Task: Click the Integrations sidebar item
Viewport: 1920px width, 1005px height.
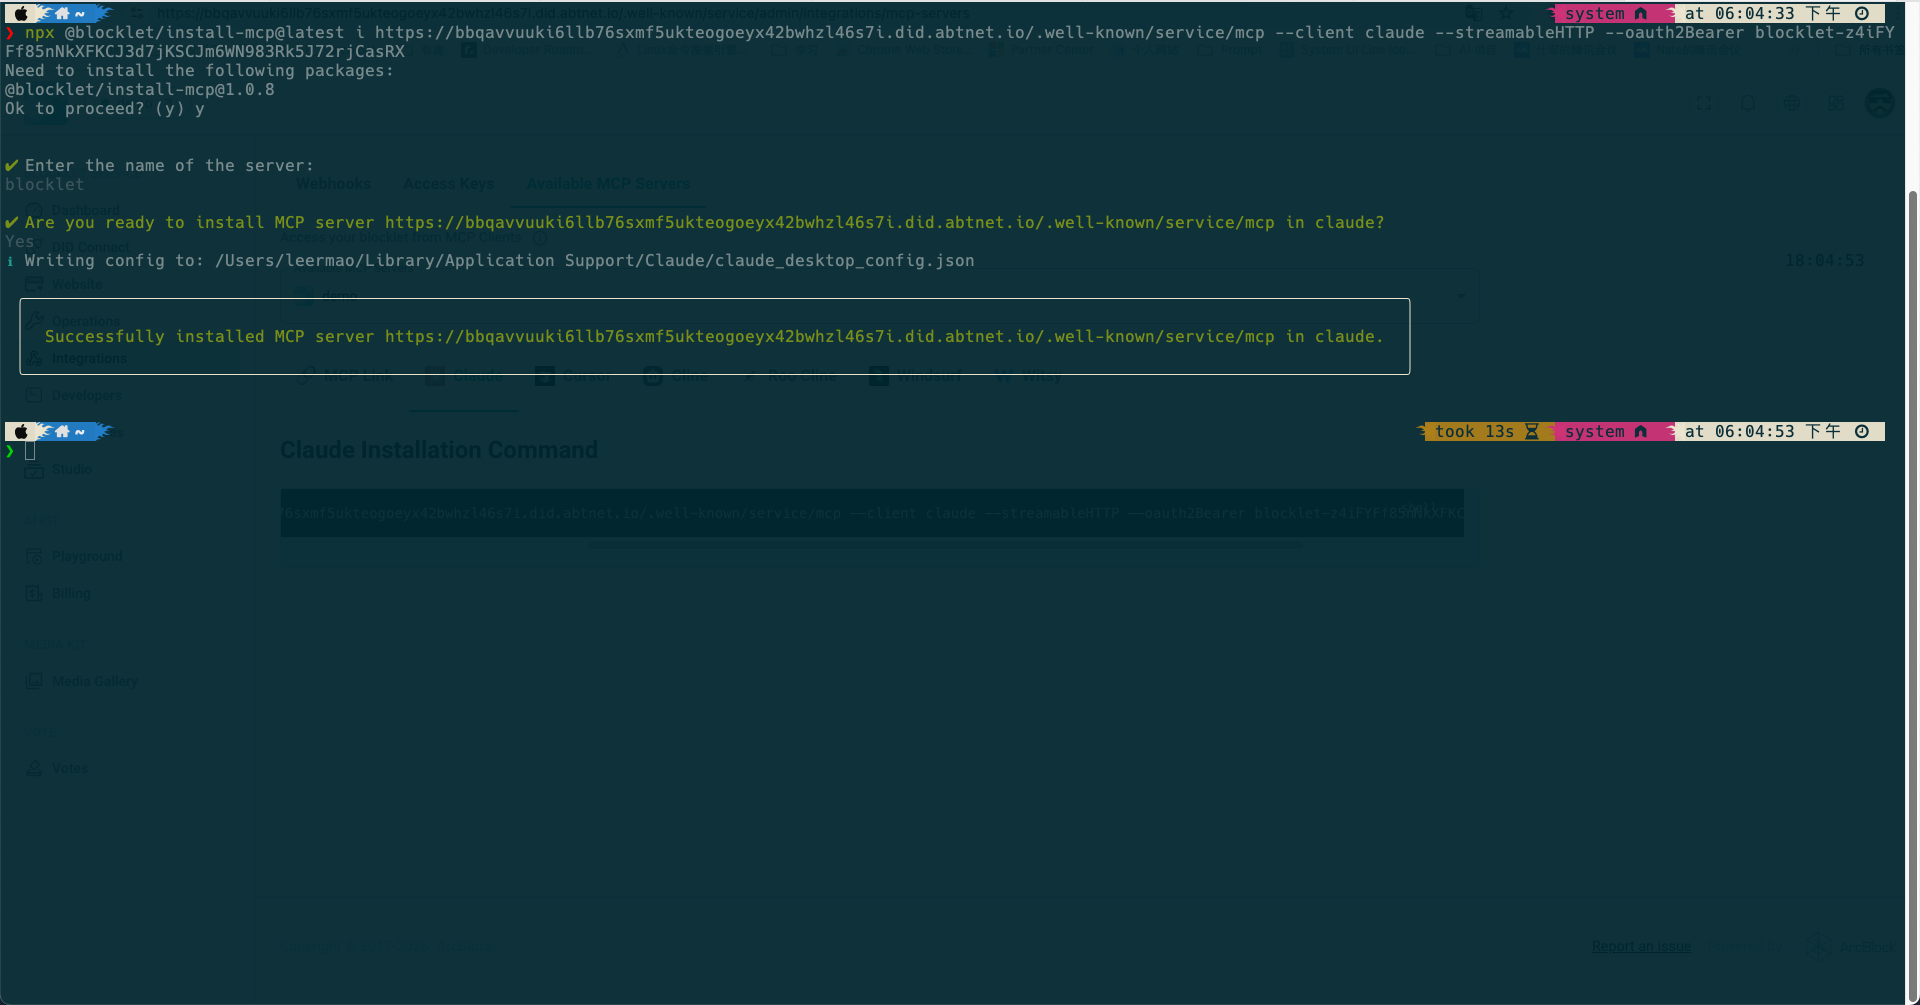Action: pos(88,358)
